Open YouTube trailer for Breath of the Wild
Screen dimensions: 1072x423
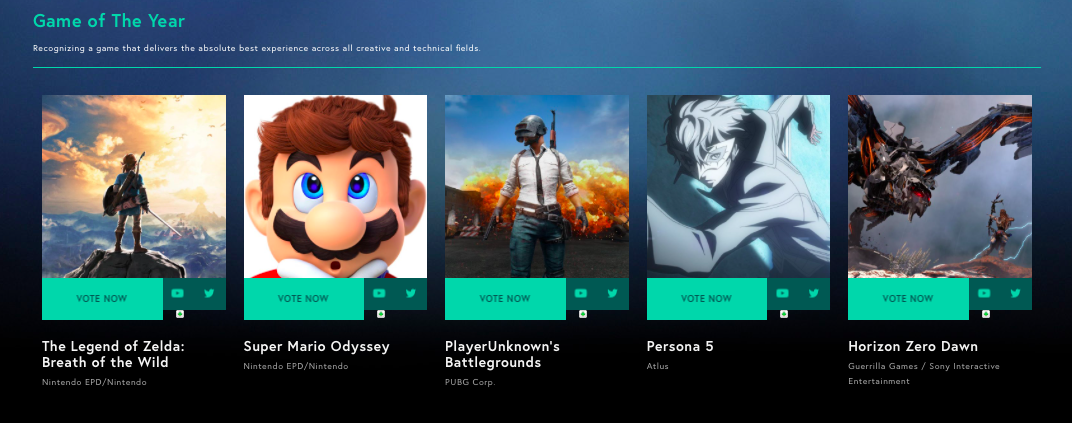point(178,293)
